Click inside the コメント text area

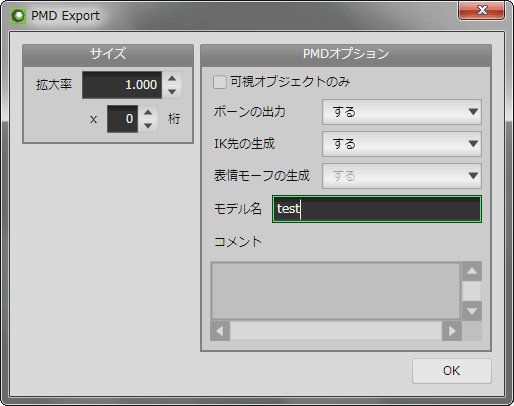336,291
